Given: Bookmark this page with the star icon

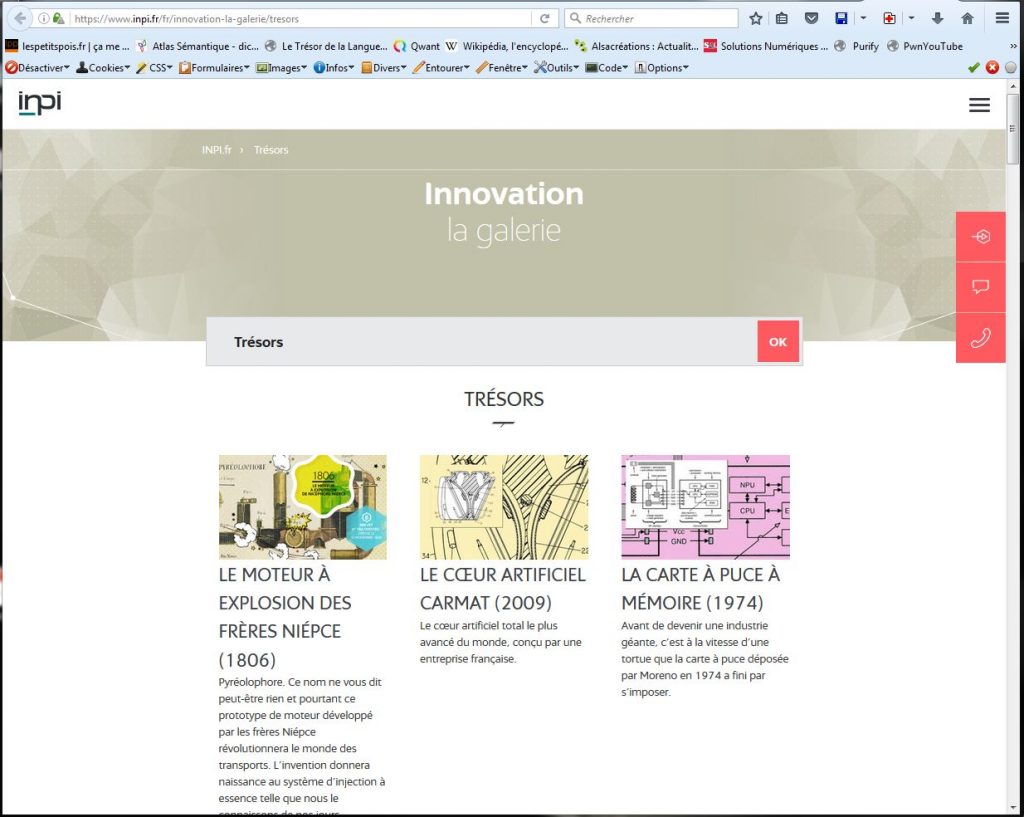Looking at the screenshot, I should (x=756, y=18).
